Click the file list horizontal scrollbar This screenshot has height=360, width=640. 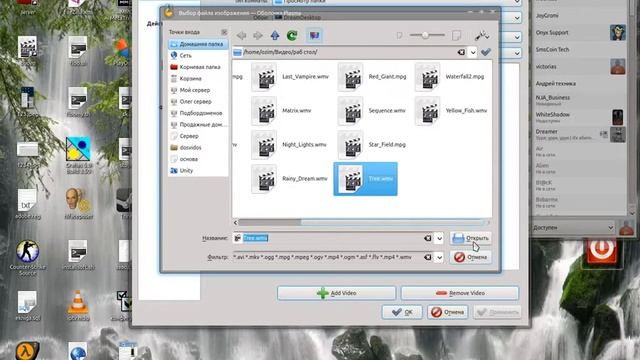point(362,222)
